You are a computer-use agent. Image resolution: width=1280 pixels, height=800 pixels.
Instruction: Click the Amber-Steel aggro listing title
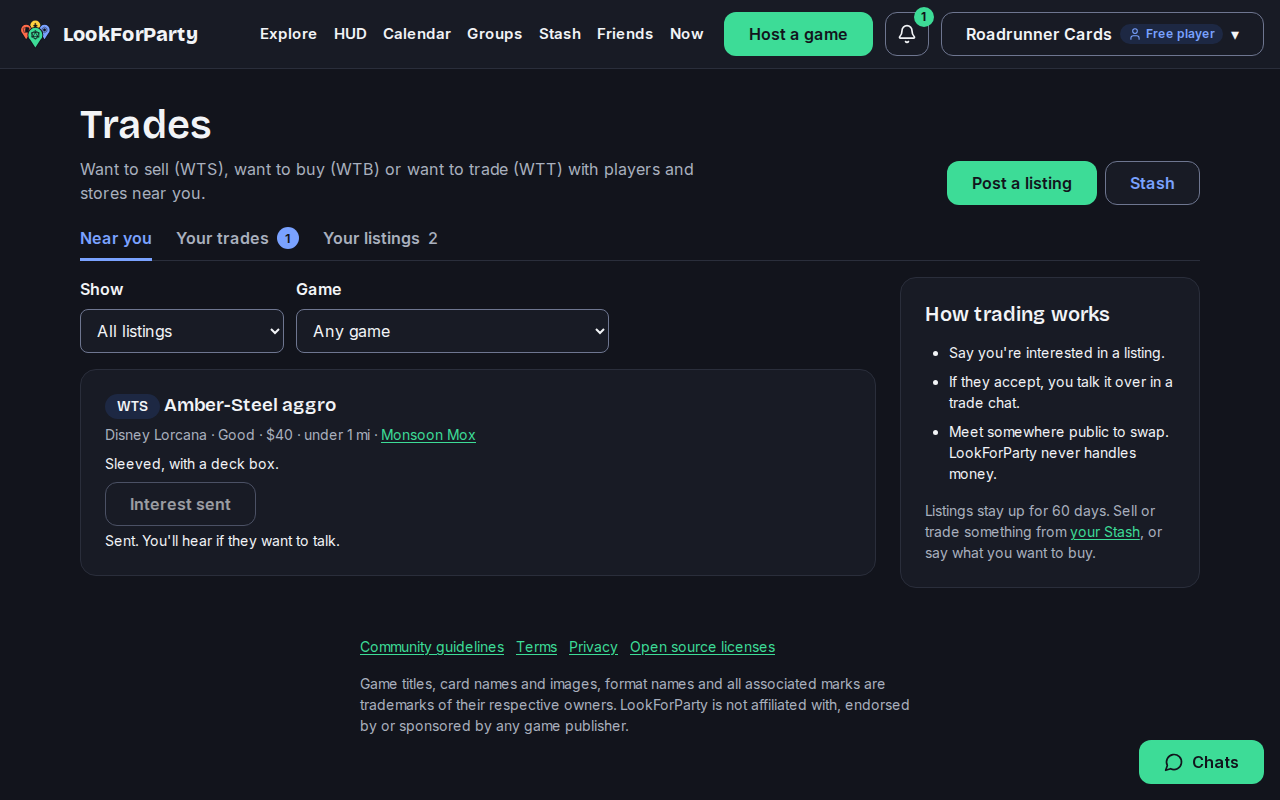(x=250, y=405)
